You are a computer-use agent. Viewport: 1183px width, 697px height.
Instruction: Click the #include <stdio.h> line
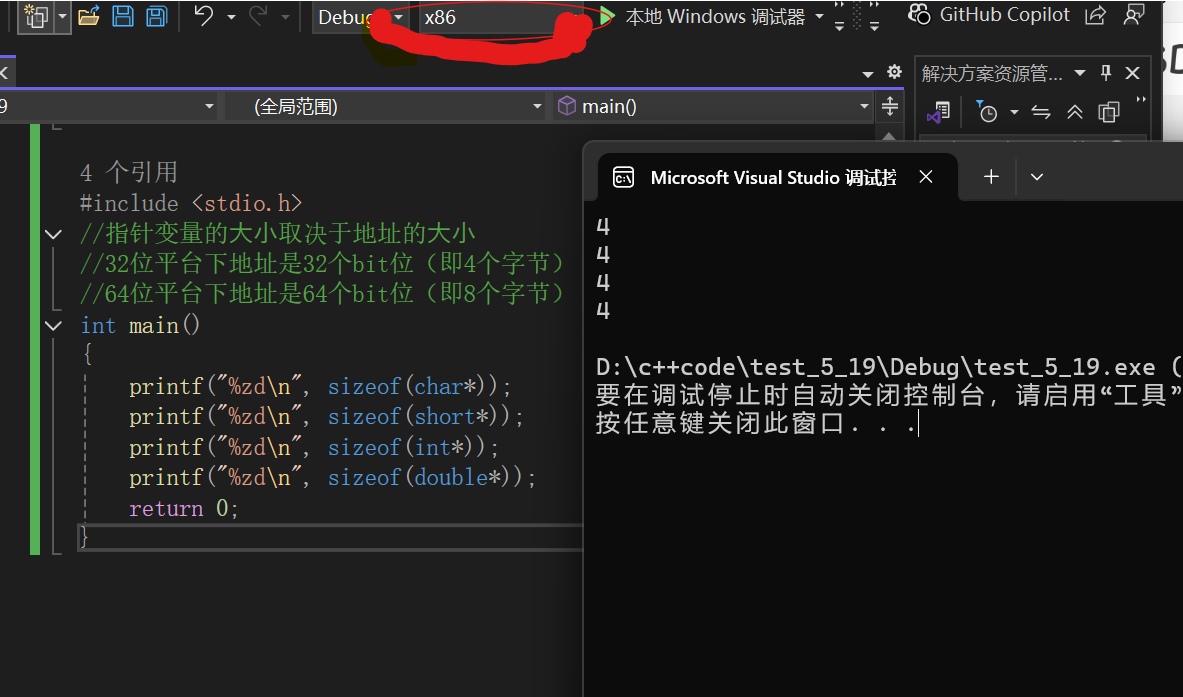pyautogui.click(x=191, y=203)
